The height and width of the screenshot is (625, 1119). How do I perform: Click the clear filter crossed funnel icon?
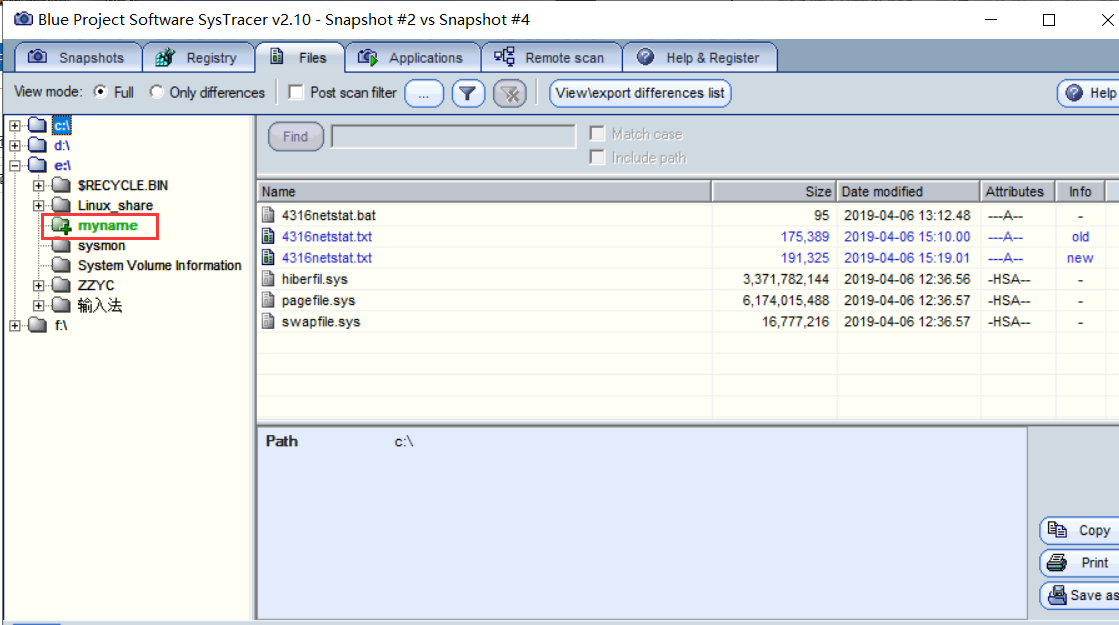(x=510, y=93)
